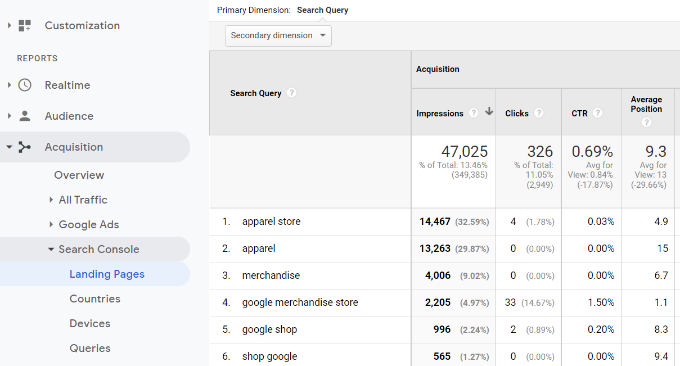680x366 pixels.
Task: Click the 1.50% CTR value
Action: click(x=601, y=302)
